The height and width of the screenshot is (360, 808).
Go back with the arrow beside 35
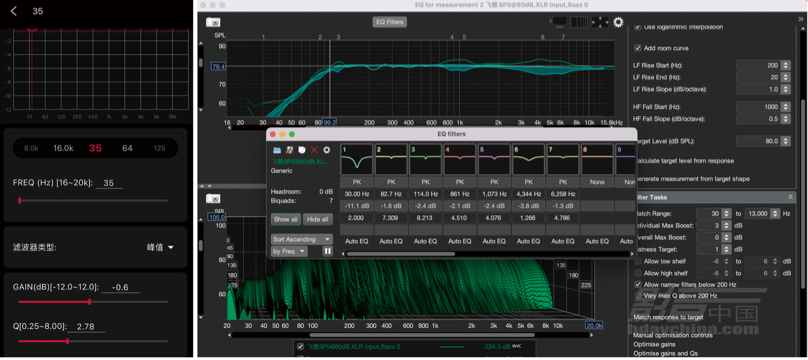(x=14, y=11)
